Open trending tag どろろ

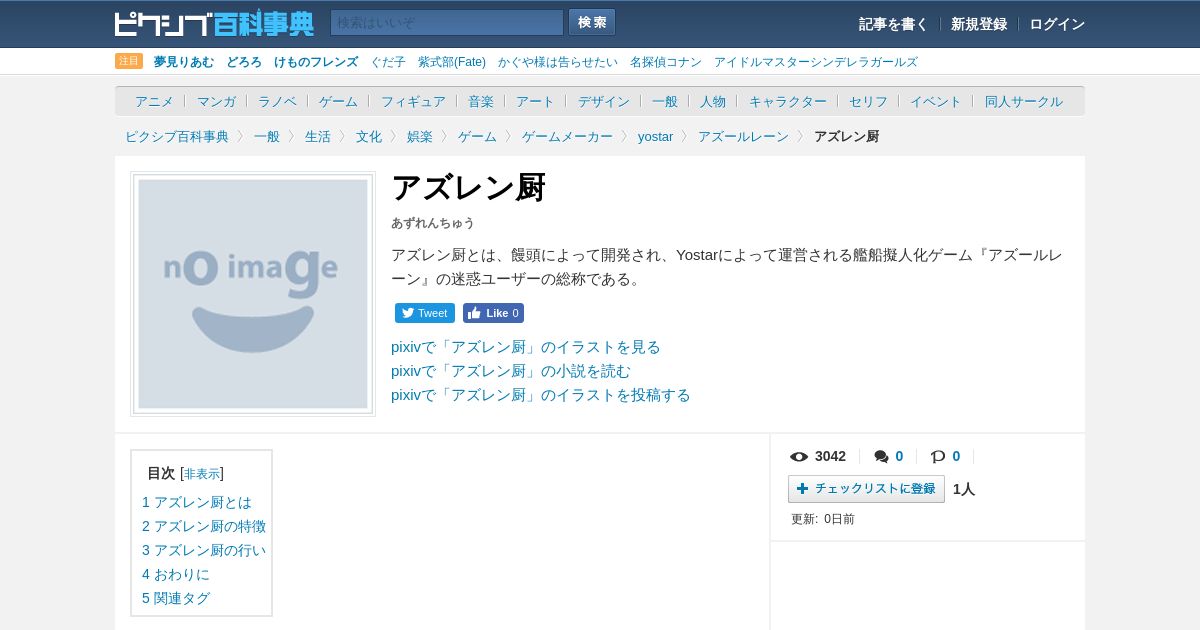point(244,62)
